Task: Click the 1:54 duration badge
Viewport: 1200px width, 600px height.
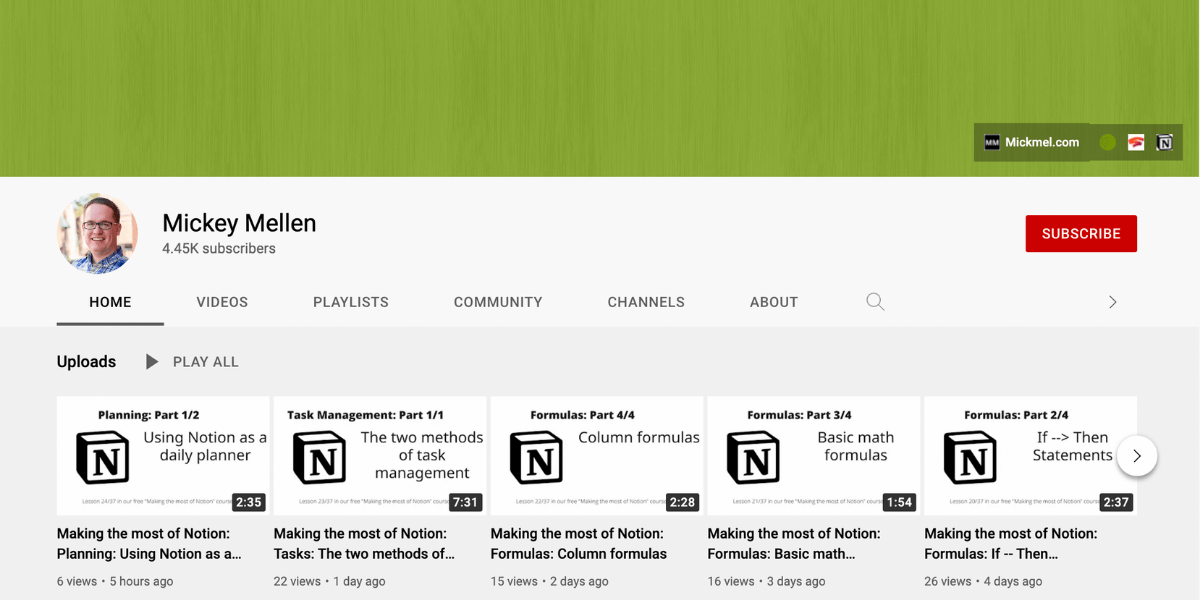Action: (x=899, y=502)
